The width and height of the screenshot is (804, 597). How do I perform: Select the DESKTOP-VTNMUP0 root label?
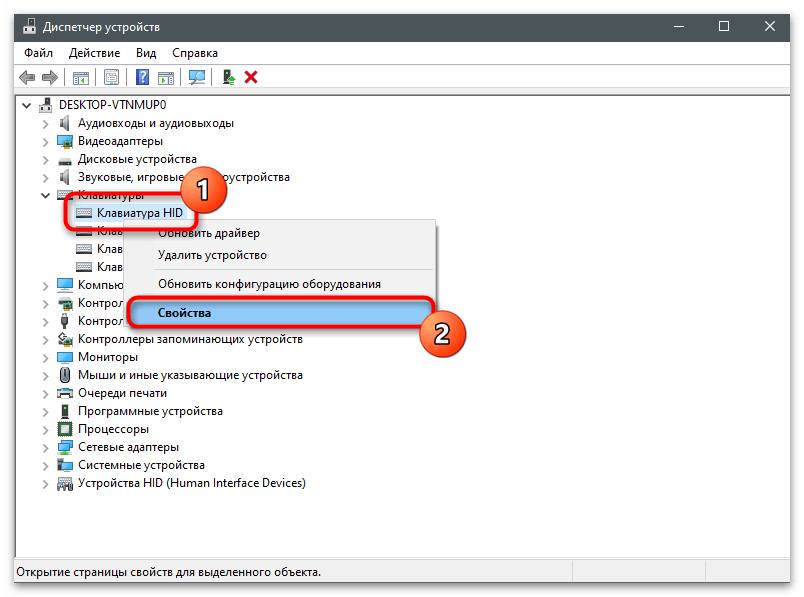point(112,105)
